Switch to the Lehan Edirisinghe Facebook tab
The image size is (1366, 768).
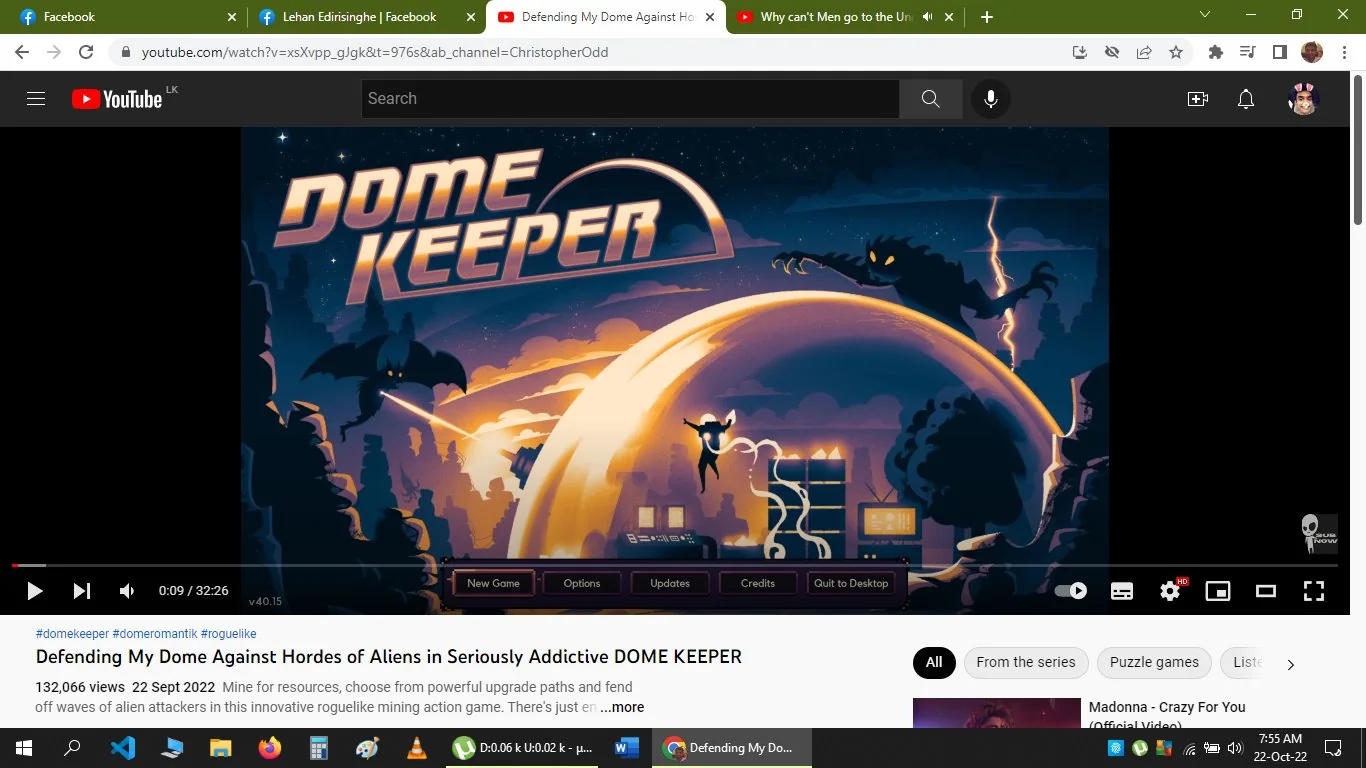[x=366, y=17]
